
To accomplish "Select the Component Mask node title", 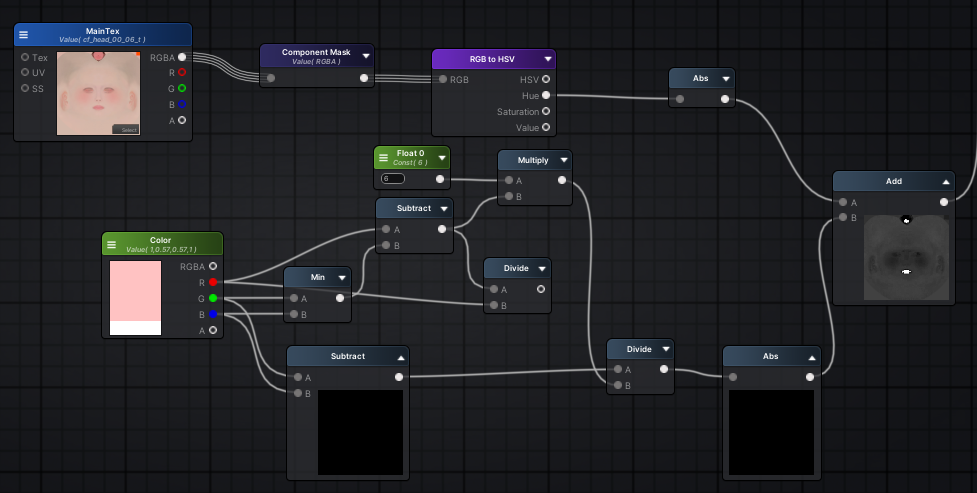I will coord(316,52).
